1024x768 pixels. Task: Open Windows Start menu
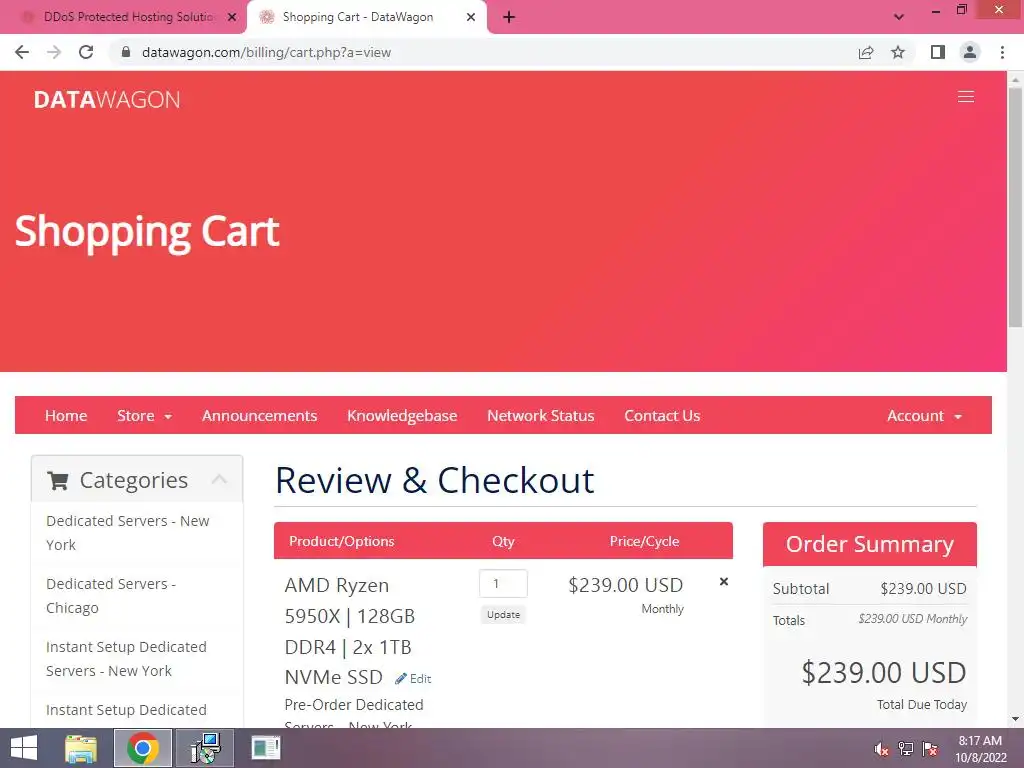pyautogui.click(x=24, y=748)
